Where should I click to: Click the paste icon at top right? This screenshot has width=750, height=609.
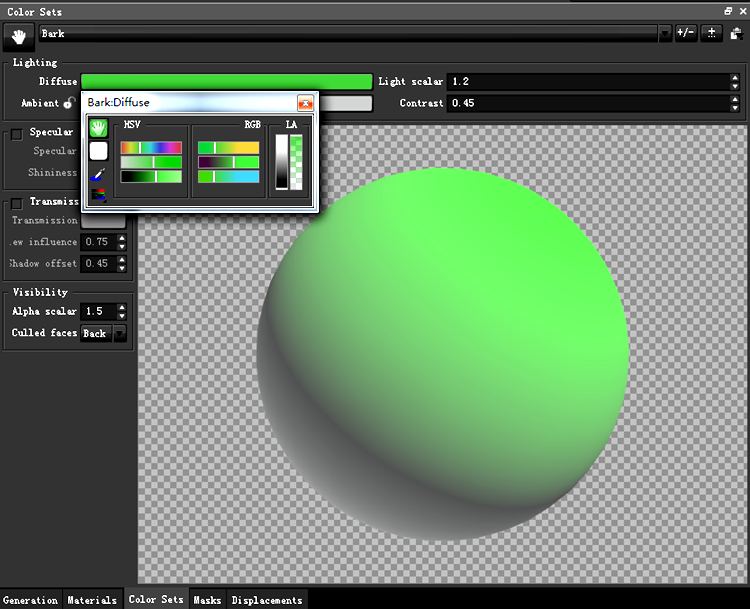pyautogui.click(x=736, y=33)
